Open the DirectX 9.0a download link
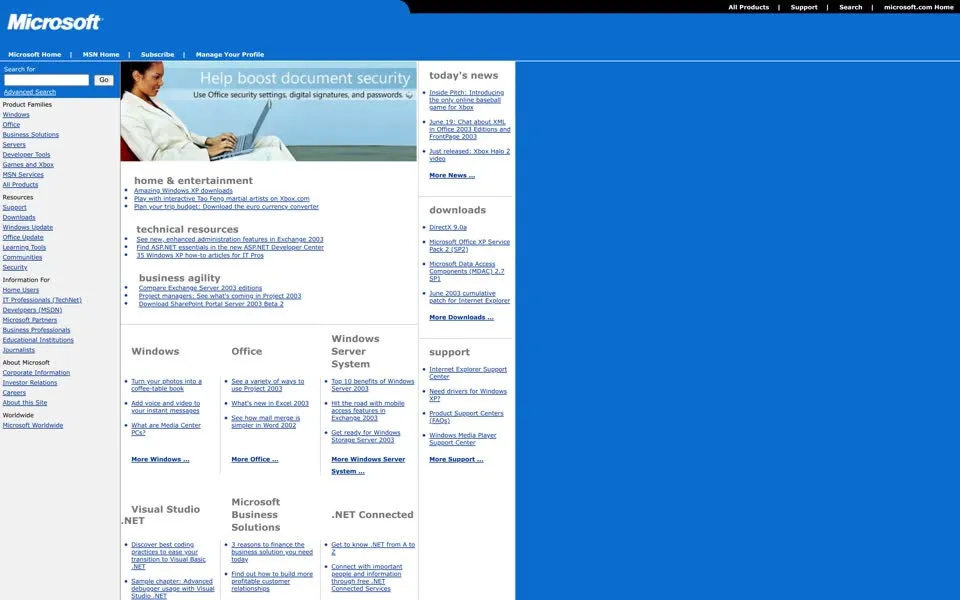Image resolution: width=960 pixels, height=600 pixels. click(448, 227)
